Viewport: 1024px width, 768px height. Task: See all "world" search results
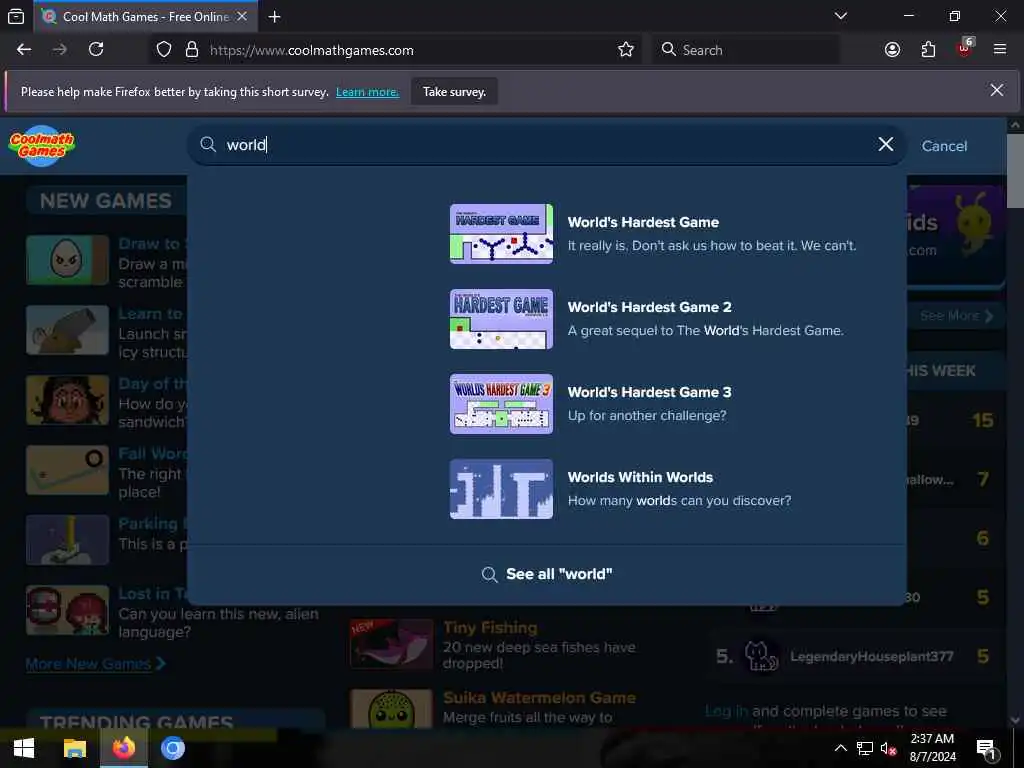pos(547,574)
